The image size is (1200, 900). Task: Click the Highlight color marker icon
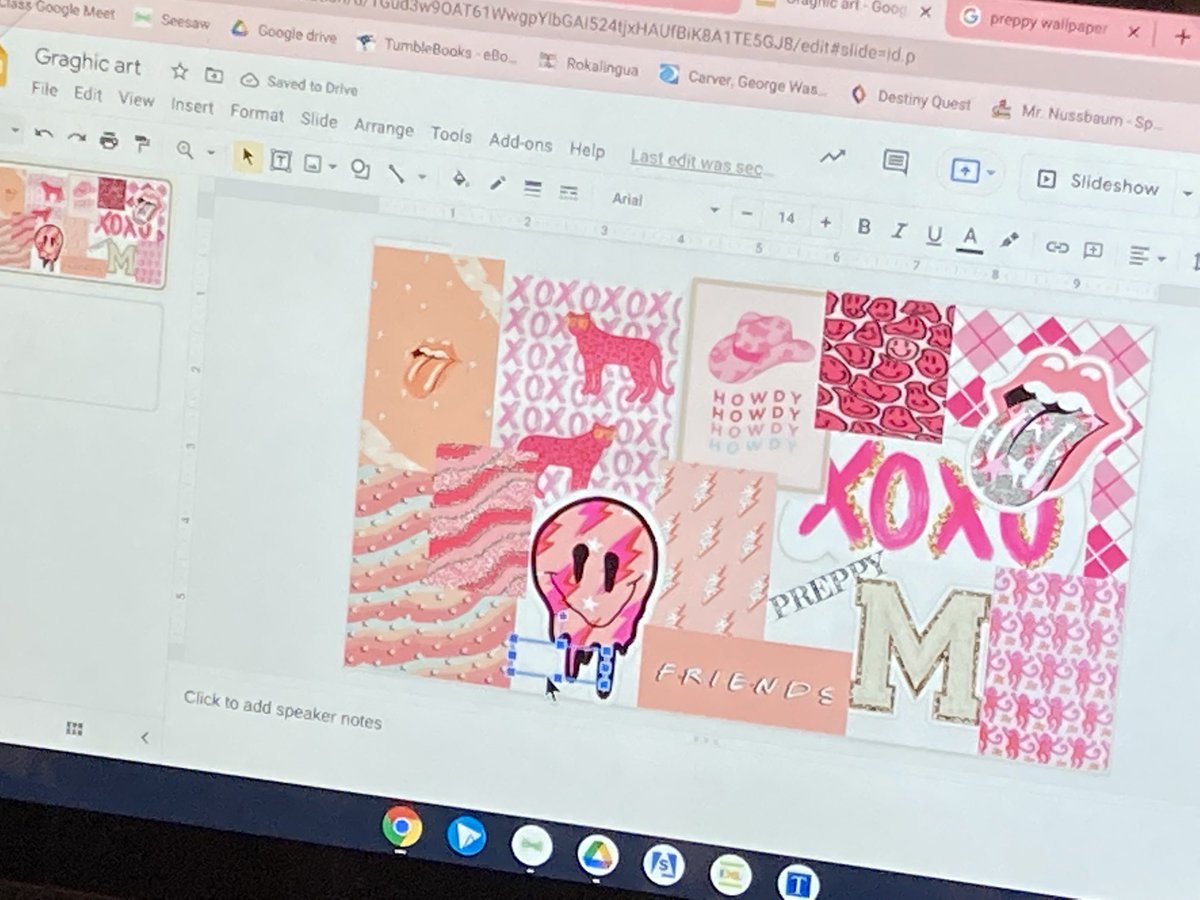click(1010, 241)
